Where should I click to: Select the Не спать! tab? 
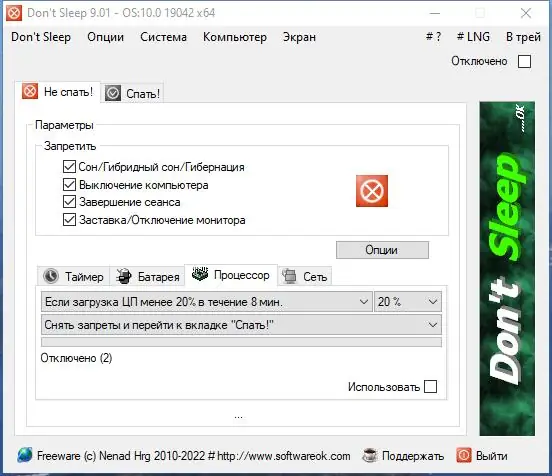click(x=58, y=92)
